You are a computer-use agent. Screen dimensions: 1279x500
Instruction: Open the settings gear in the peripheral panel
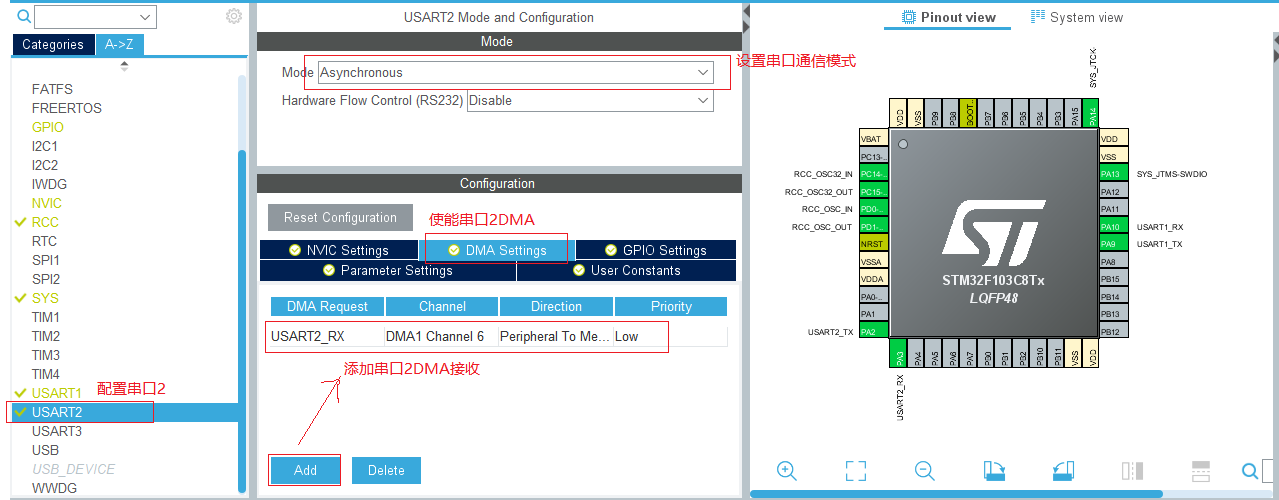tap(233, 16)
